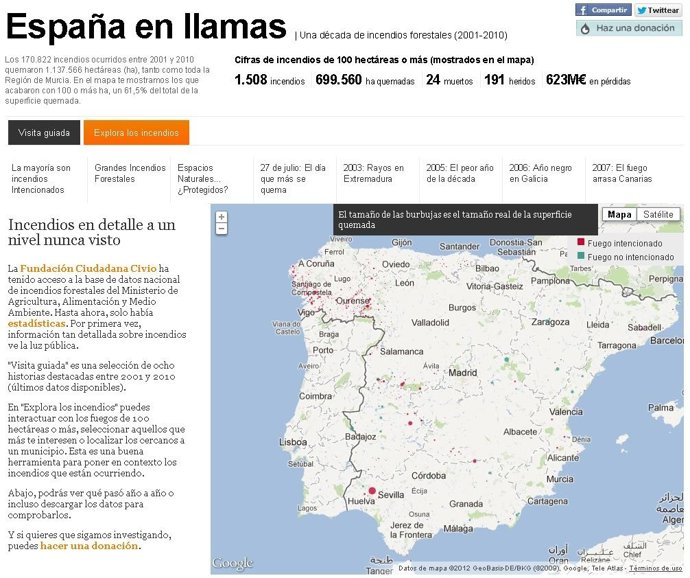
Task: Click the 24 muertos figure
Action: point(449,80)
